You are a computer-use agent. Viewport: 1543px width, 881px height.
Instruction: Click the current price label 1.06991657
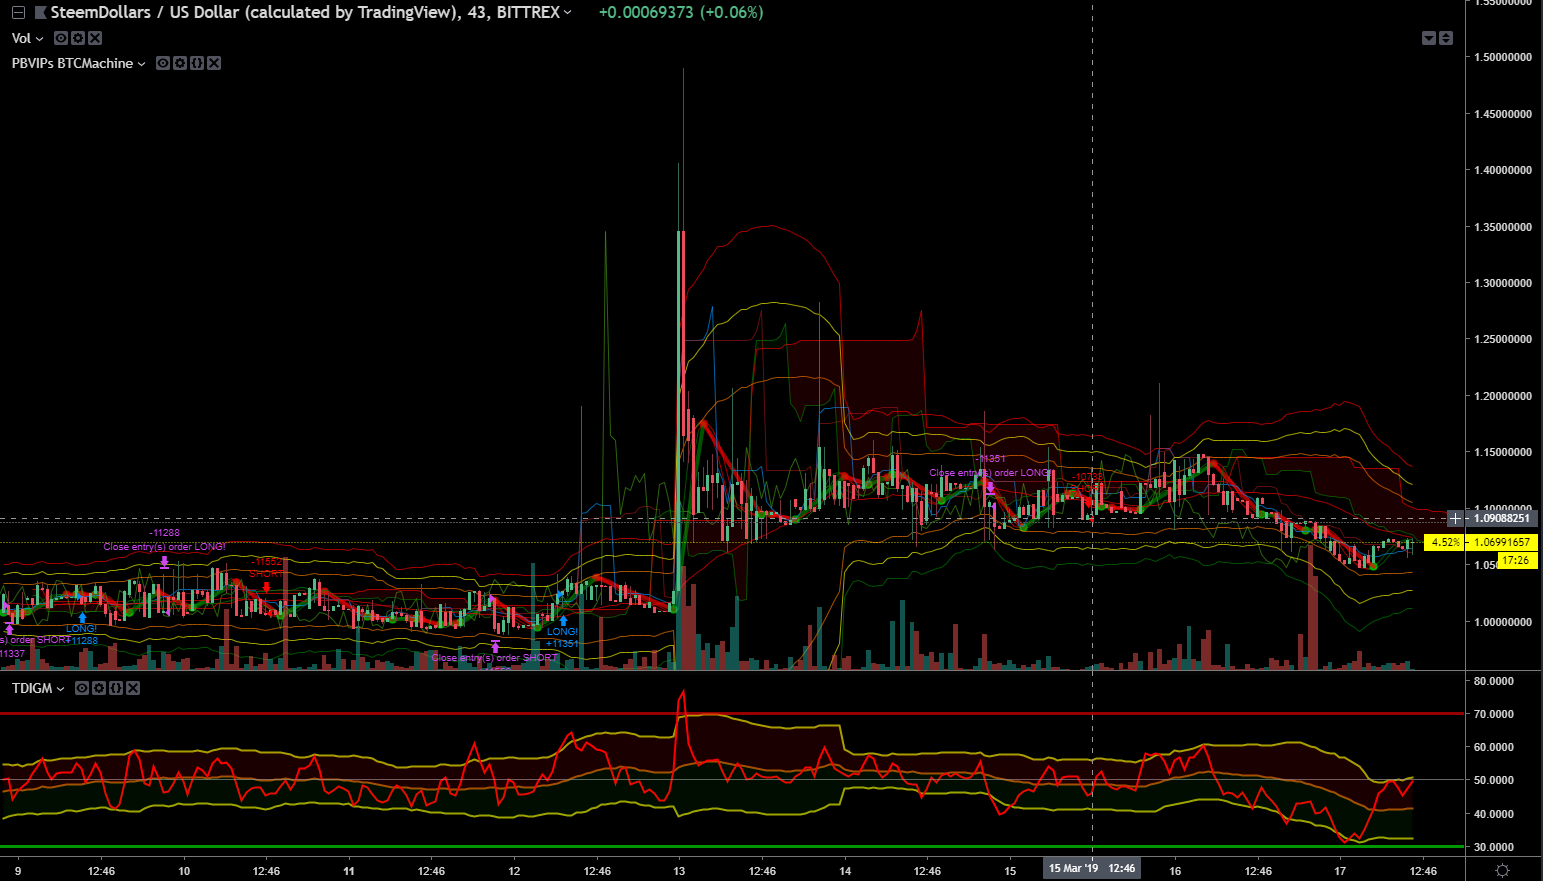point(1502,542)
